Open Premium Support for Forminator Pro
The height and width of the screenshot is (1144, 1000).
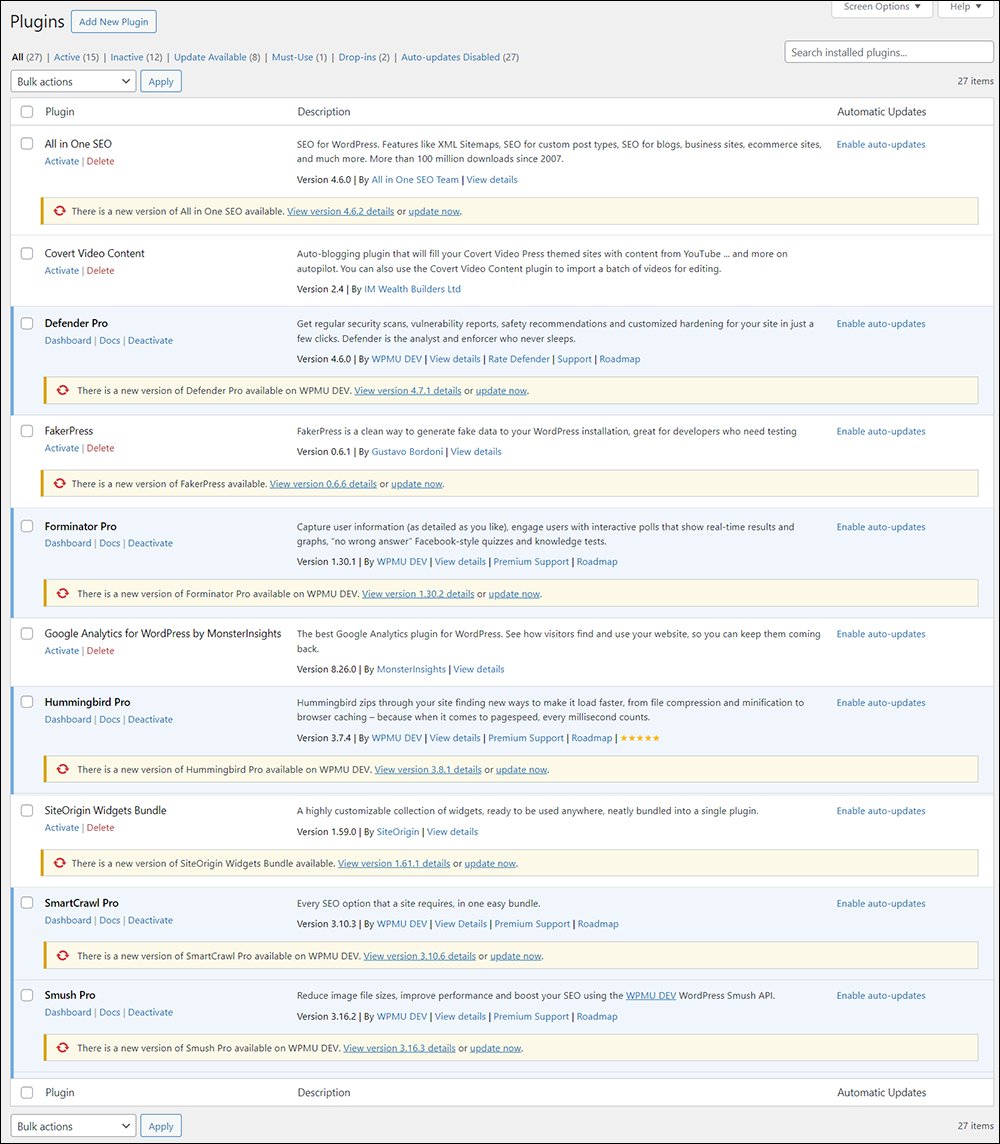(x=531, y=562)
